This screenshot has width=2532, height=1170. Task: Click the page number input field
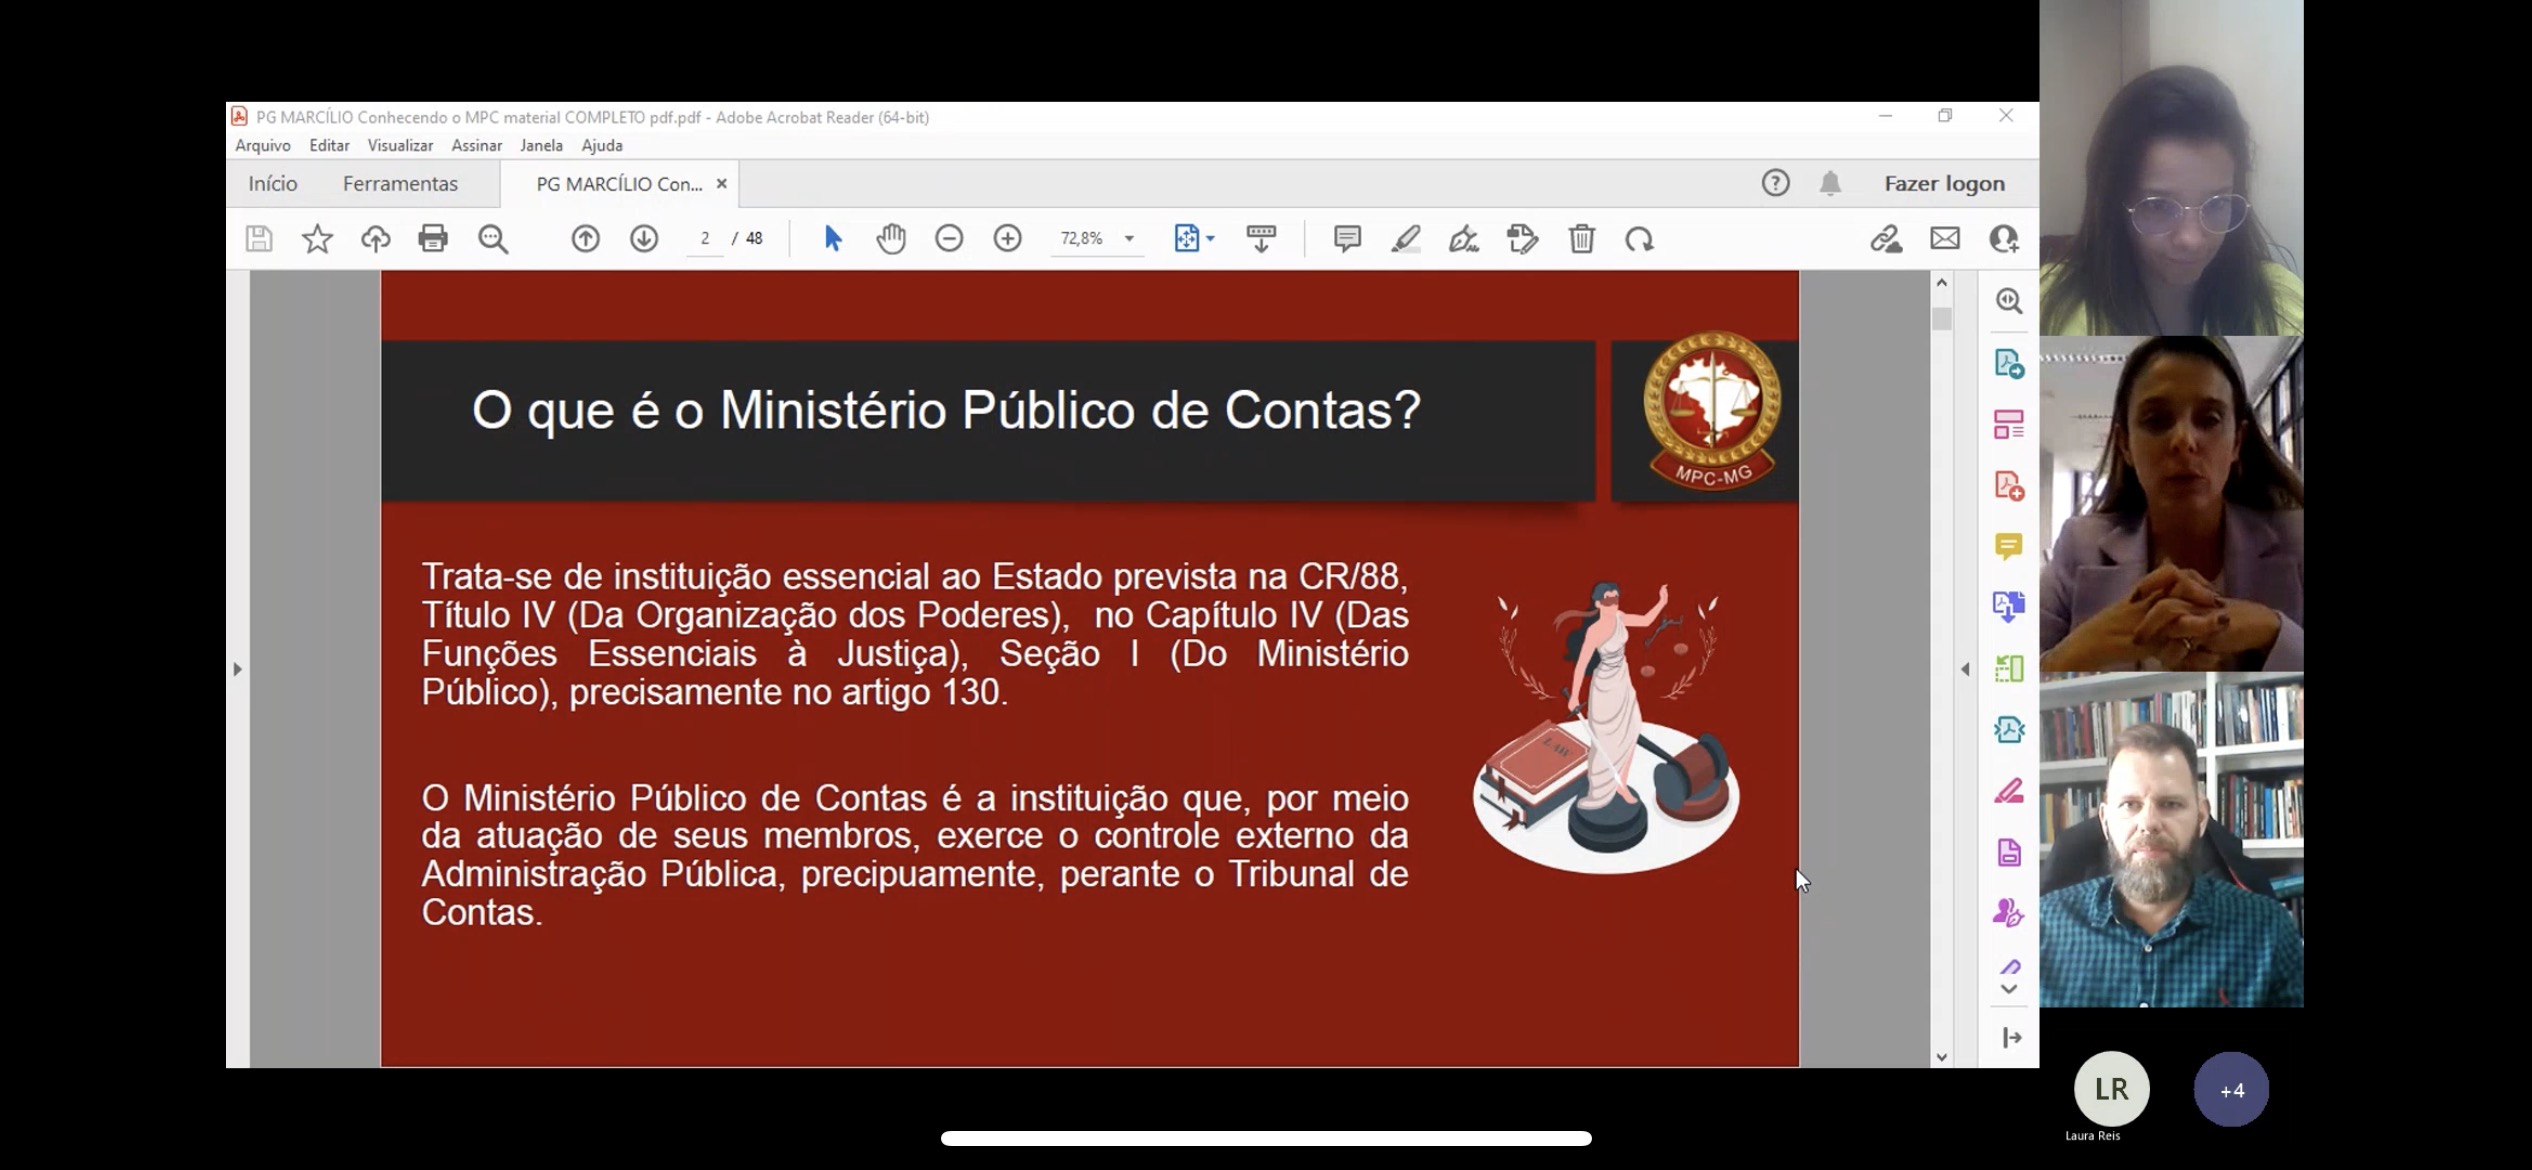pos(705,239)
